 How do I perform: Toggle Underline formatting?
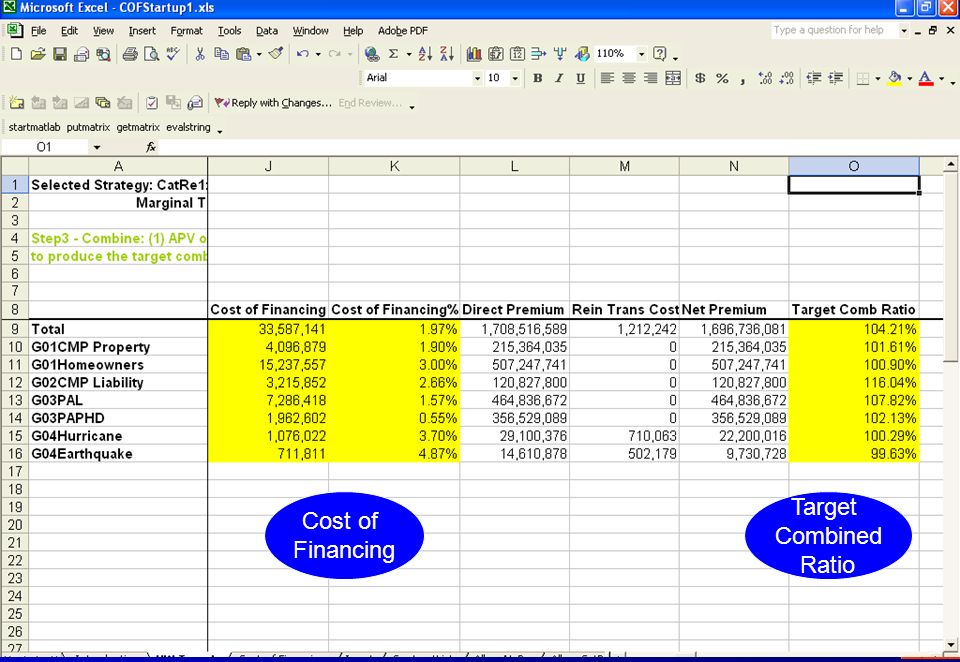pyautogui.click(x=580, y=78)
